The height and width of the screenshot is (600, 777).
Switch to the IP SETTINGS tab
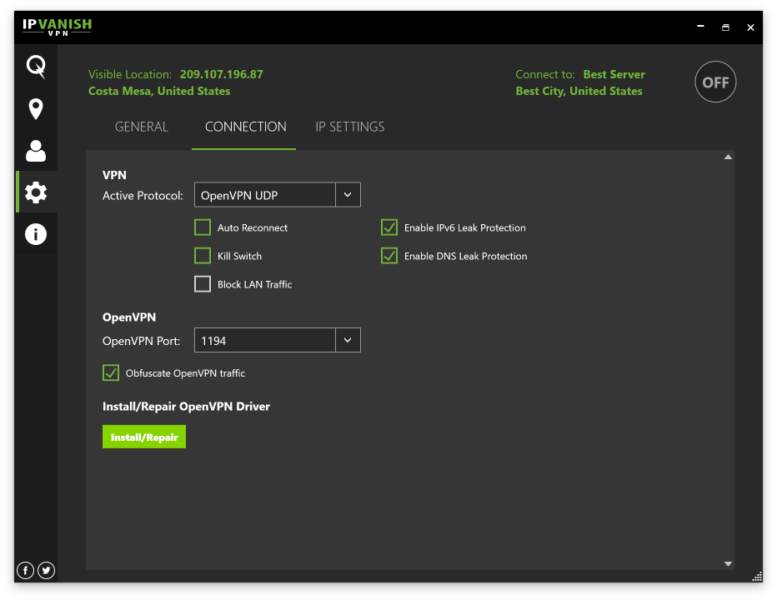tap(350, 127)
